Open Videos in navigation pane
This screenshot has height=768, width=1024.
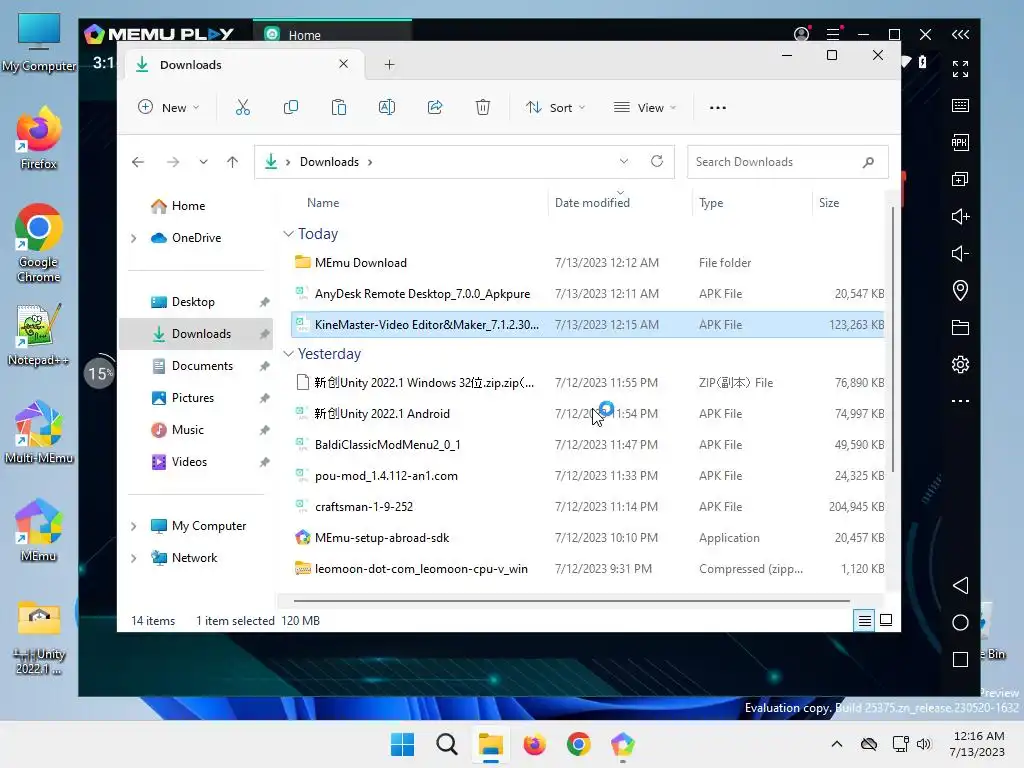click(189, 462)
